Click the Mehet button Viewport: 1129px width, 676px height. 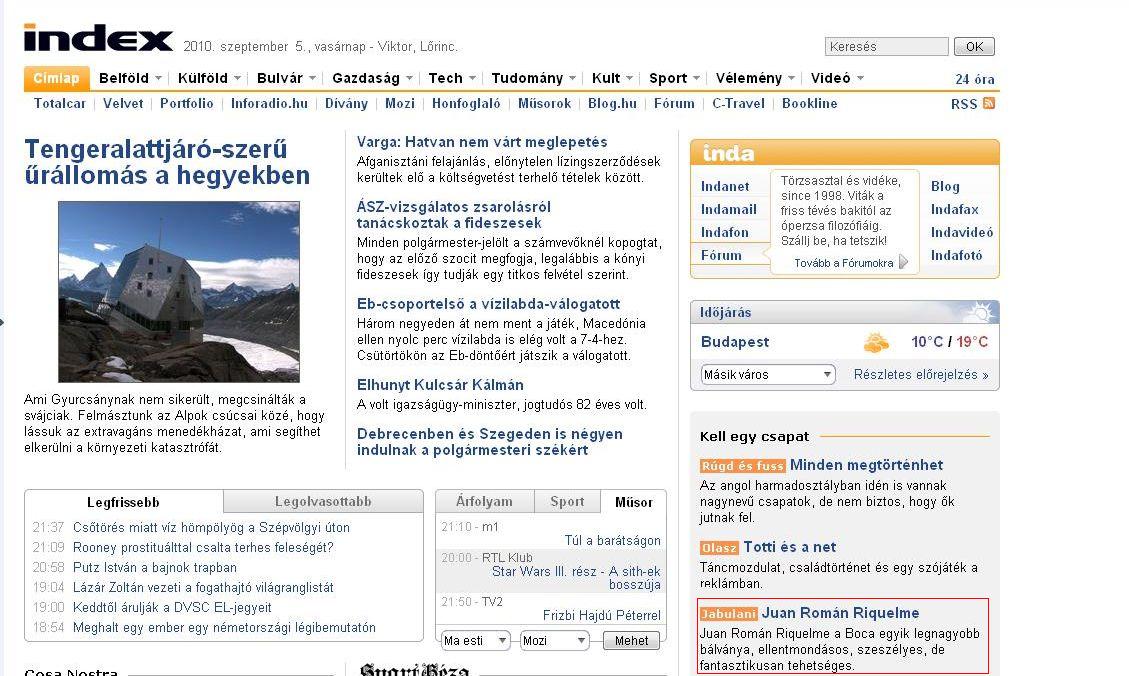[631, 640]
